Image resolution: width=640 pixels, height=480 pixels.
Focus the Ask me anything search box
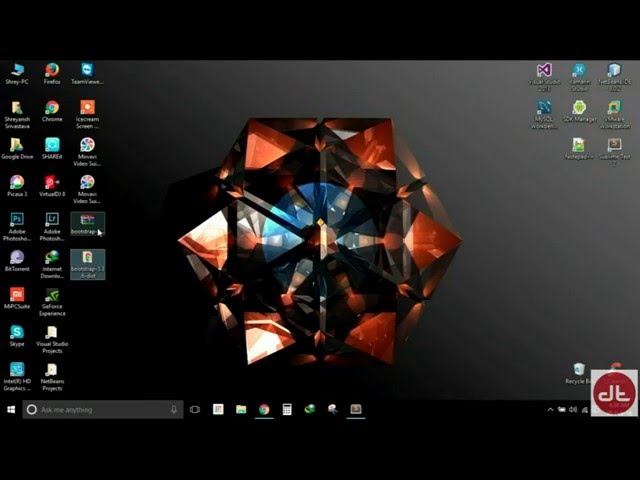103,409
